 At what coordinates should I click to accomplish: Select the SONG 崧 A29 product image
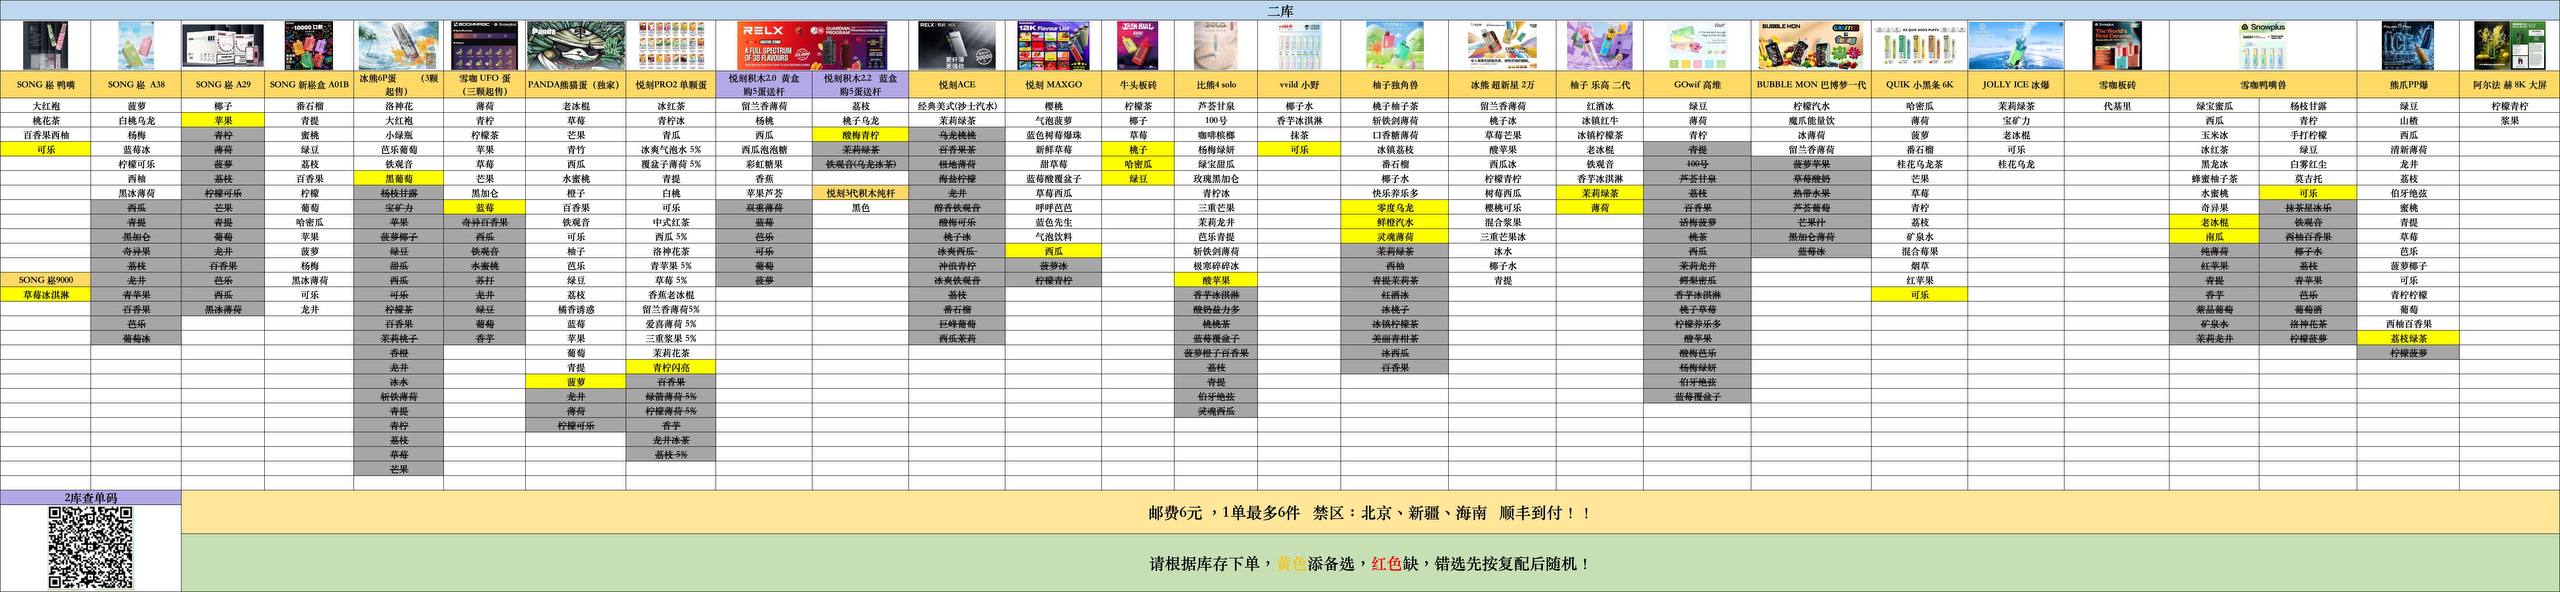[222, 46]
